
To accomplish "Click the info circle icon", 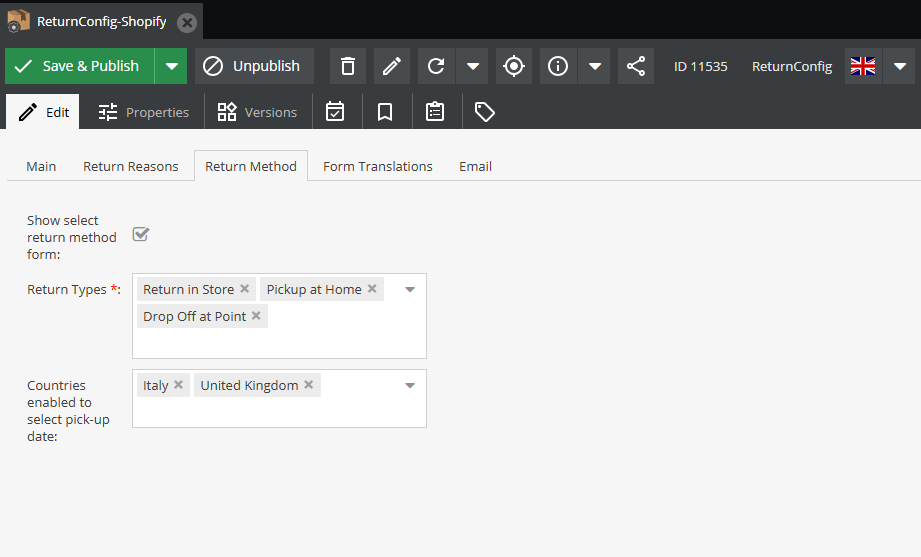I will pyautogui.click(x=558, y=66).
